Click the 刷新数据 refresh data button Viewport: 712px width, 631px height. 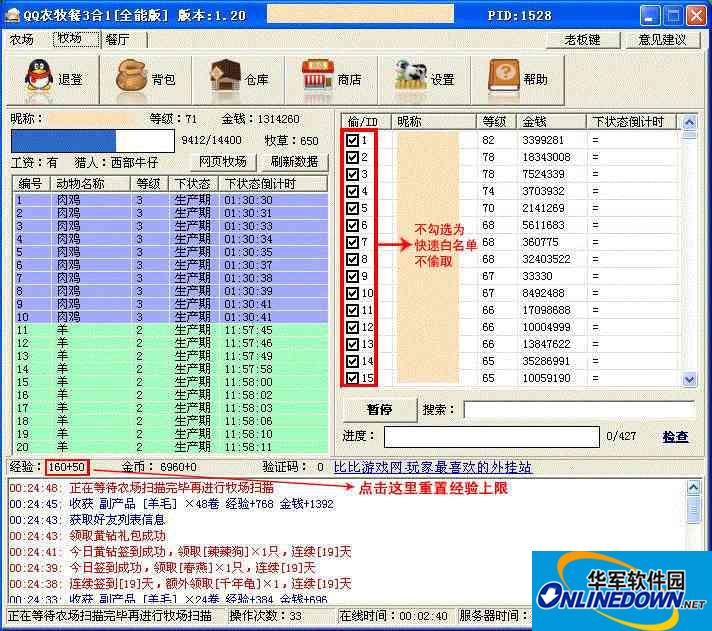294,162
